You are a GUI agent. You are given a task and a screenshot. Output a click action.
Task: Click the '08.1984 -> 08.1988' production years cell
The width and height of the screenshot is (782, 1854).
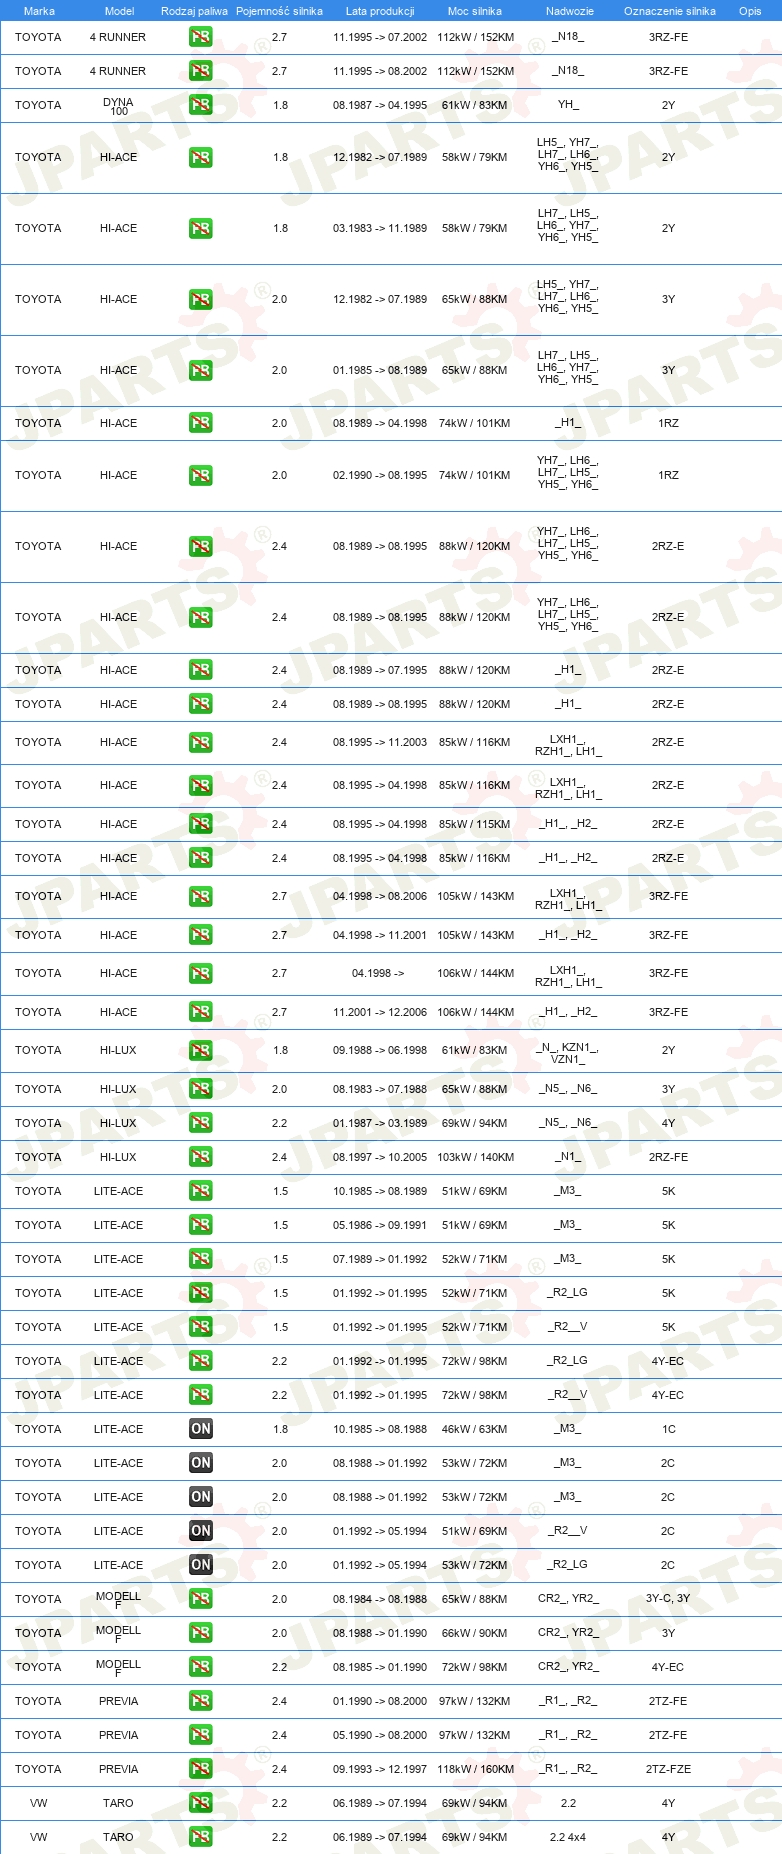(380, 1599)
